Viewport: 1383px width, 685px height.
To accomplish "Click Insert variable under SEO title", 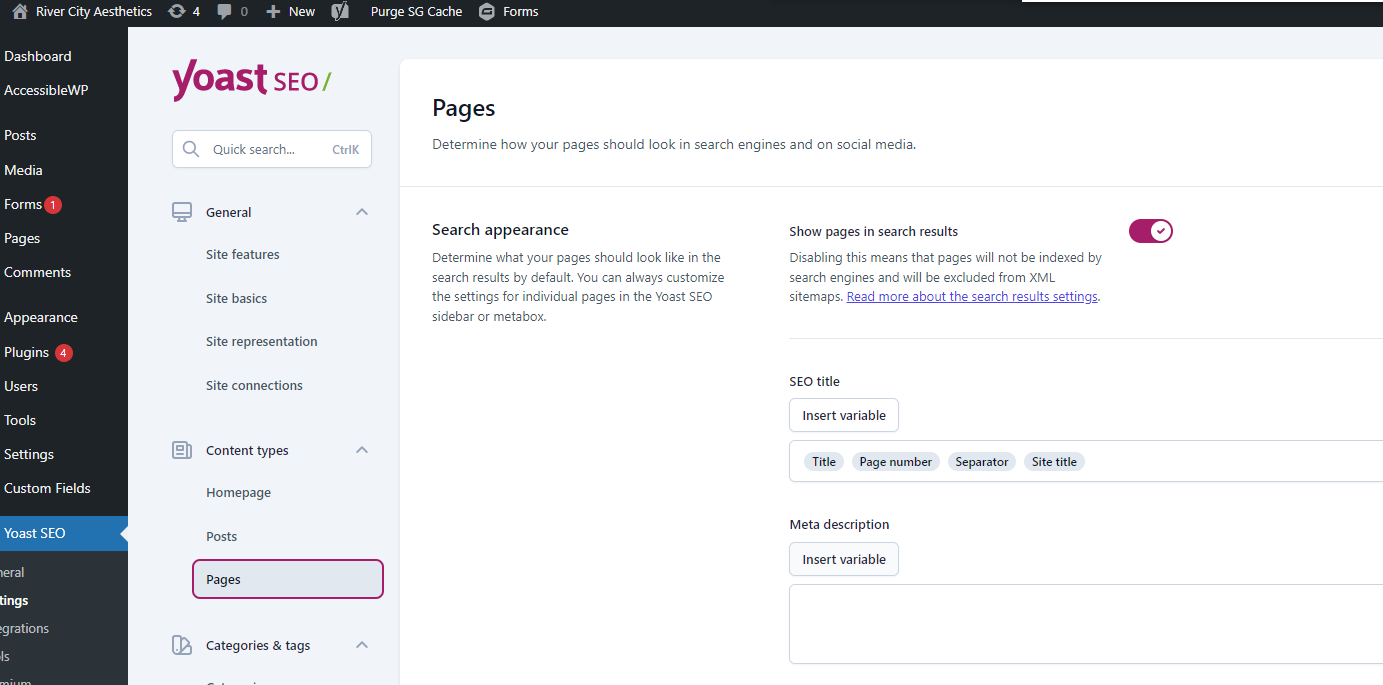I will tap(844, 416).
